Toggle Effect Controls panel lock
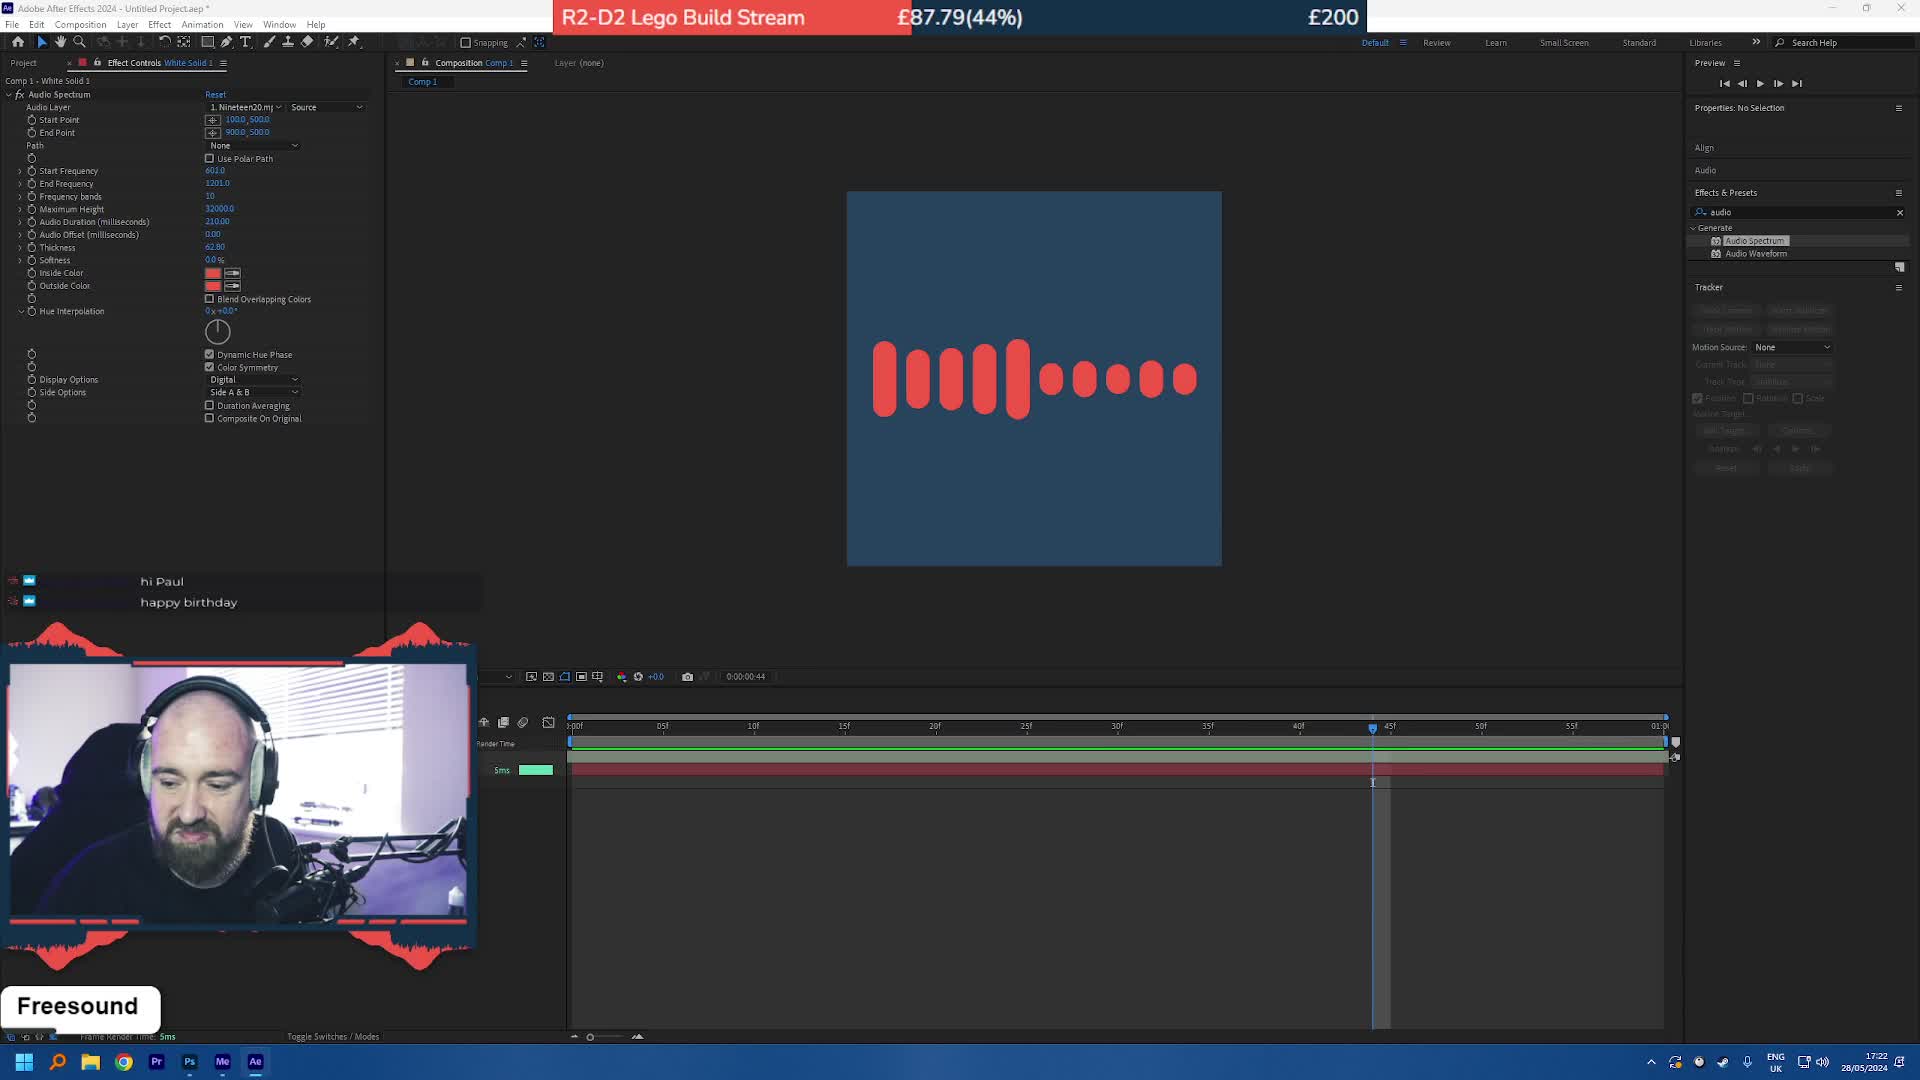The height and width of the screenshot is (1080, 1920). coord(97,63)
